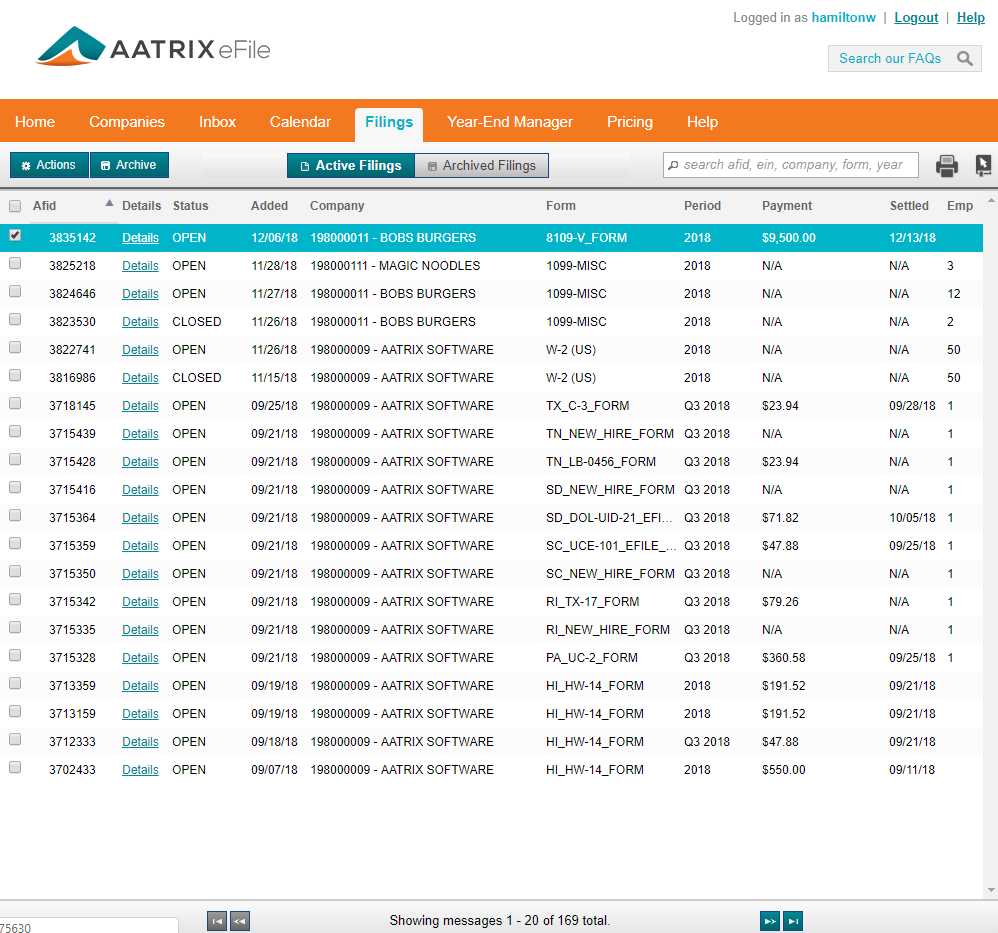Viewport: 998px width, 933px height.
Task: Open the Year-End Manager tab
Action: tap(509, 122)
